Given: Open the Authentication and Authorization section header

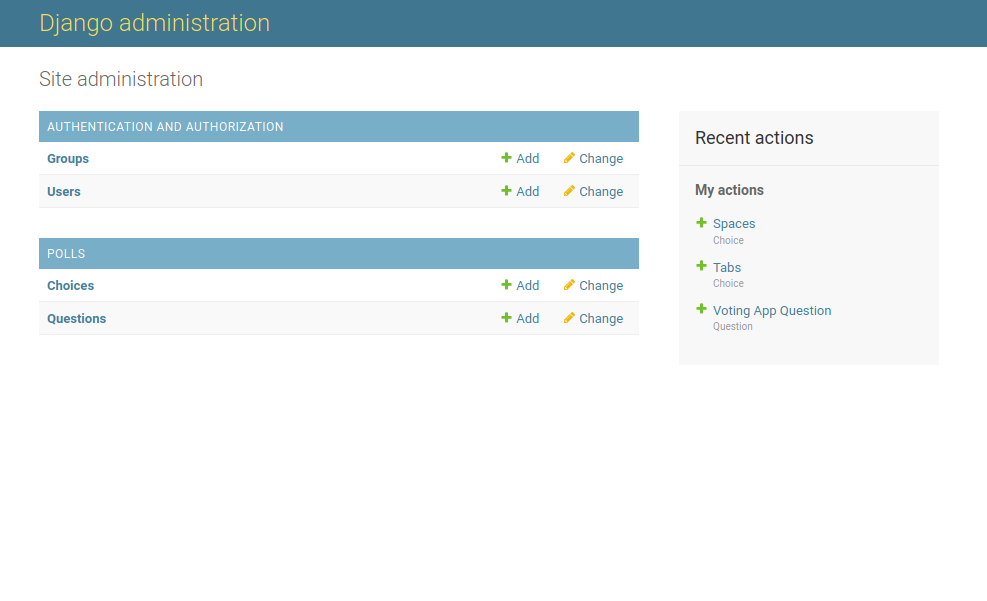Looking at the screenshot, I should [165, 126].
